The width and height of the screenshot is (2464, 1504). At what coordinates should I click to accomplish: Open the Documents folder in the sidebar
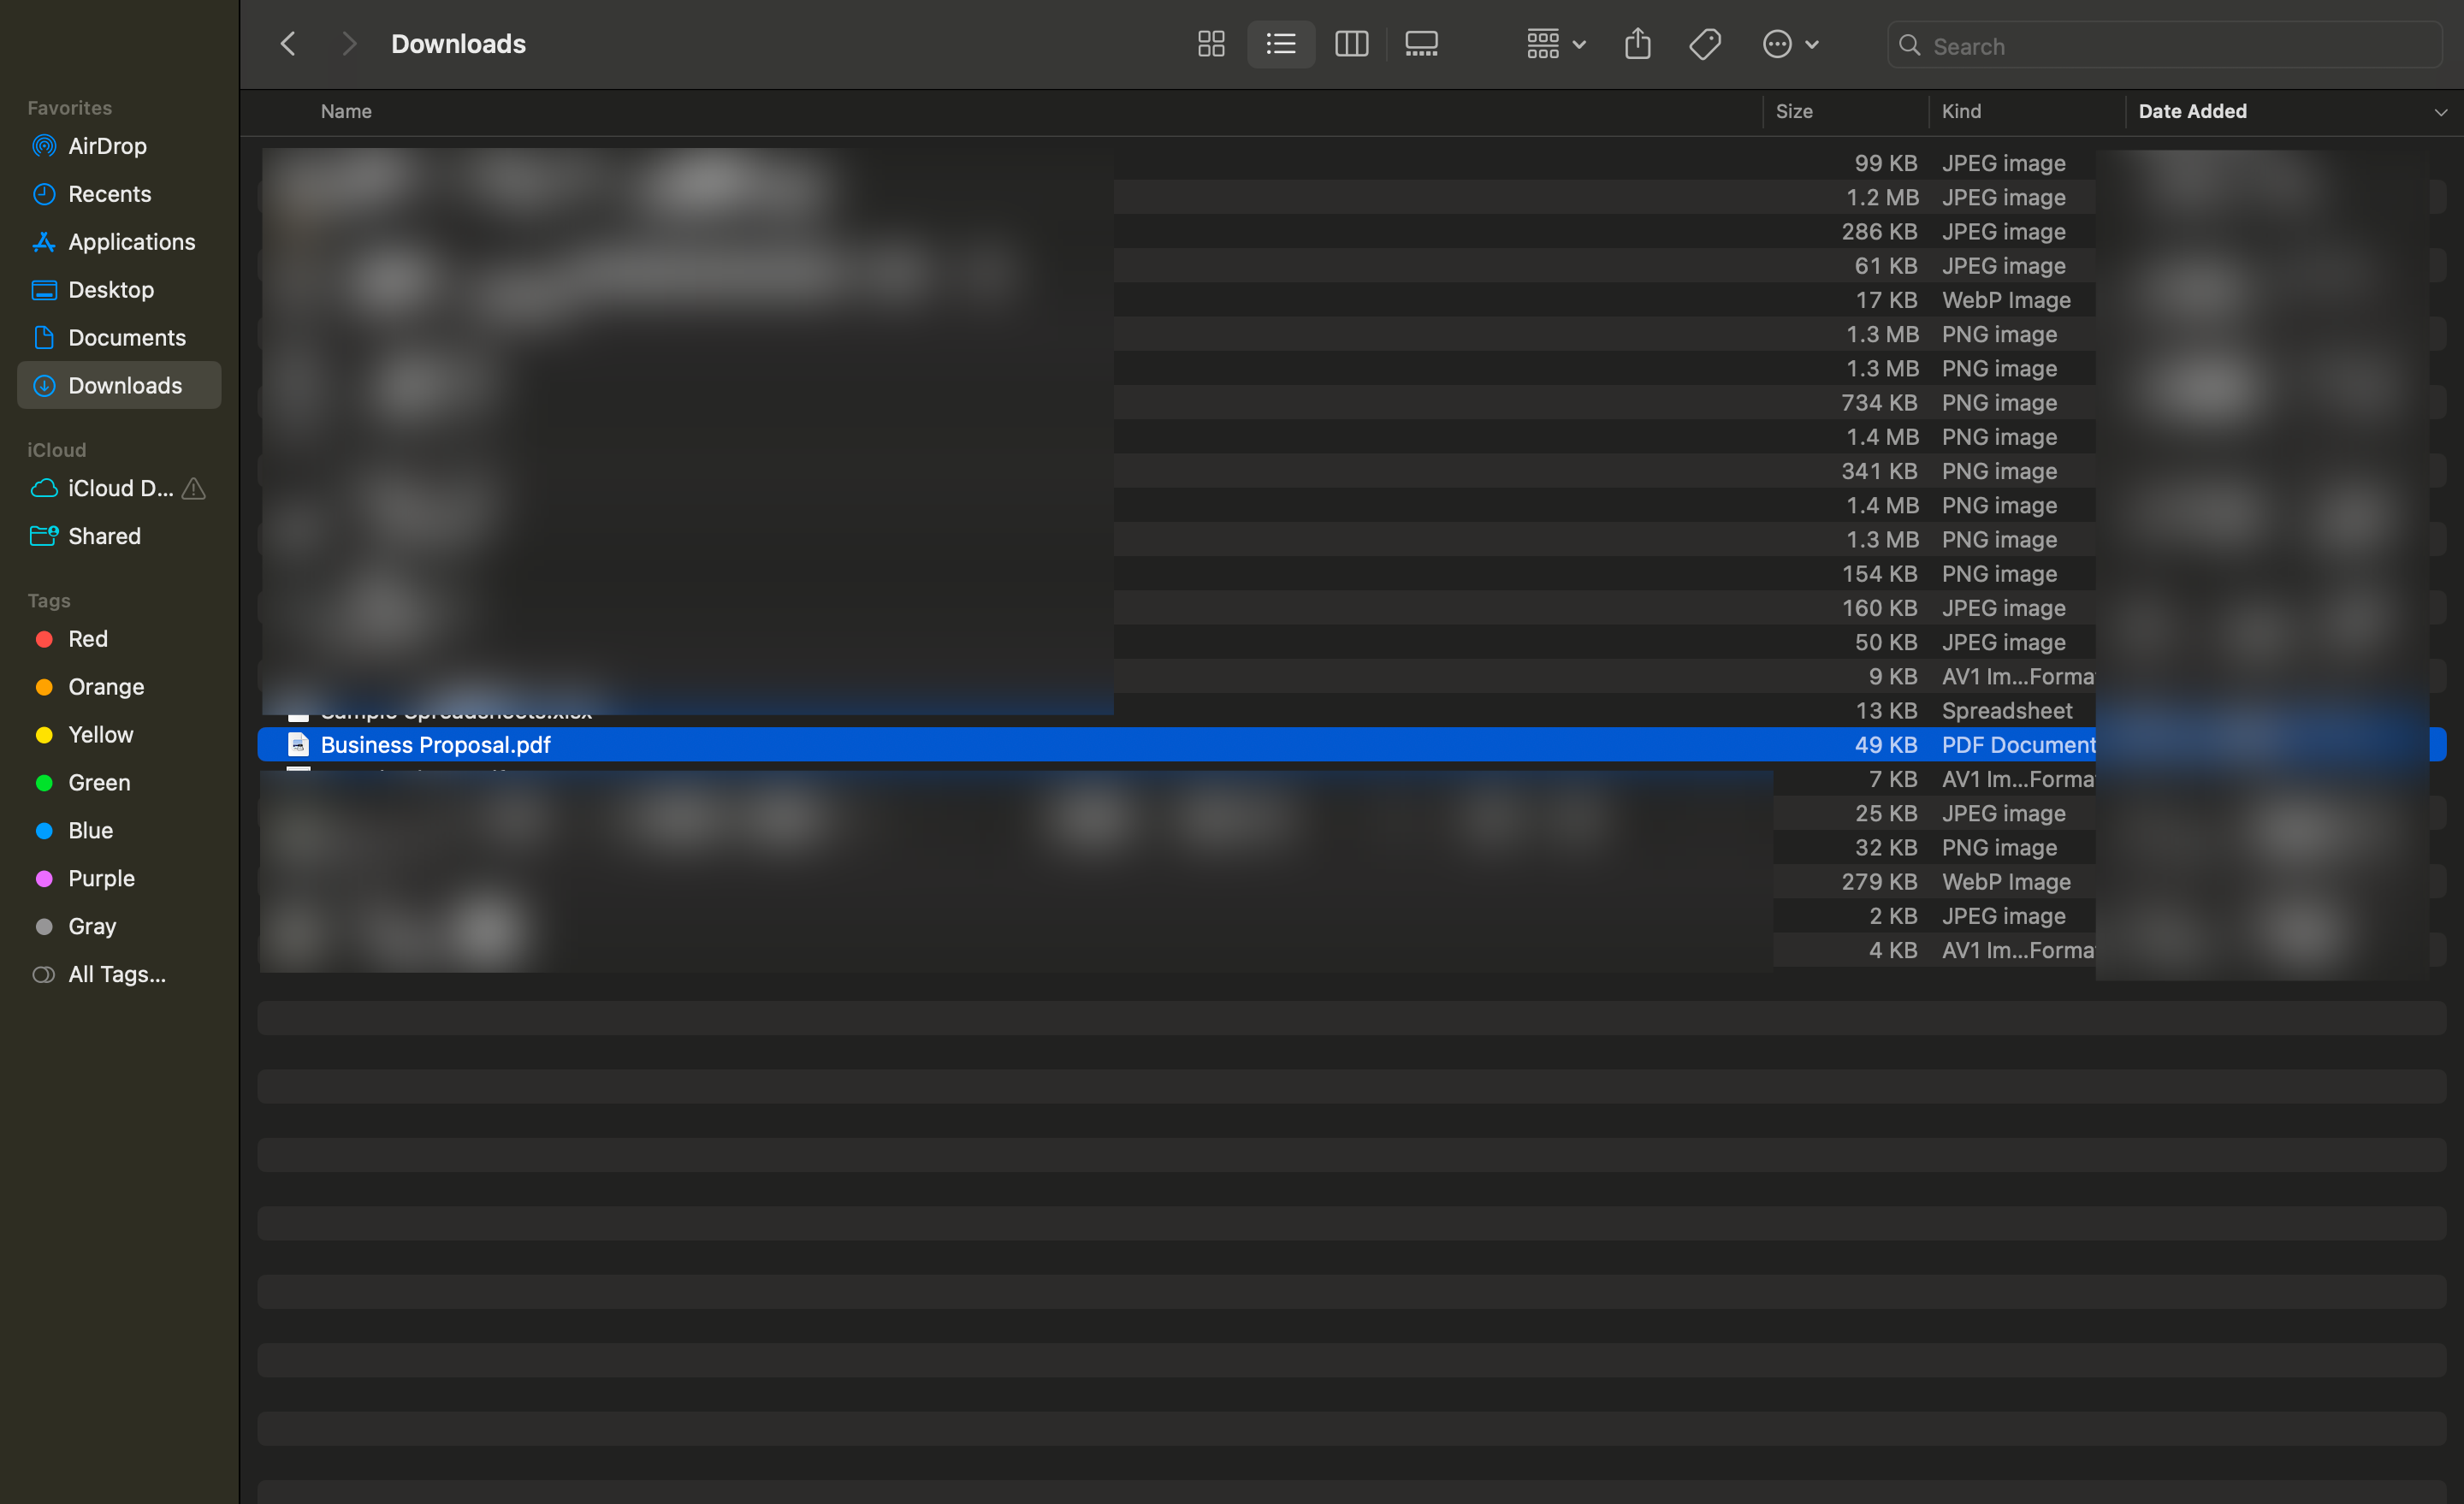point(126,338)
